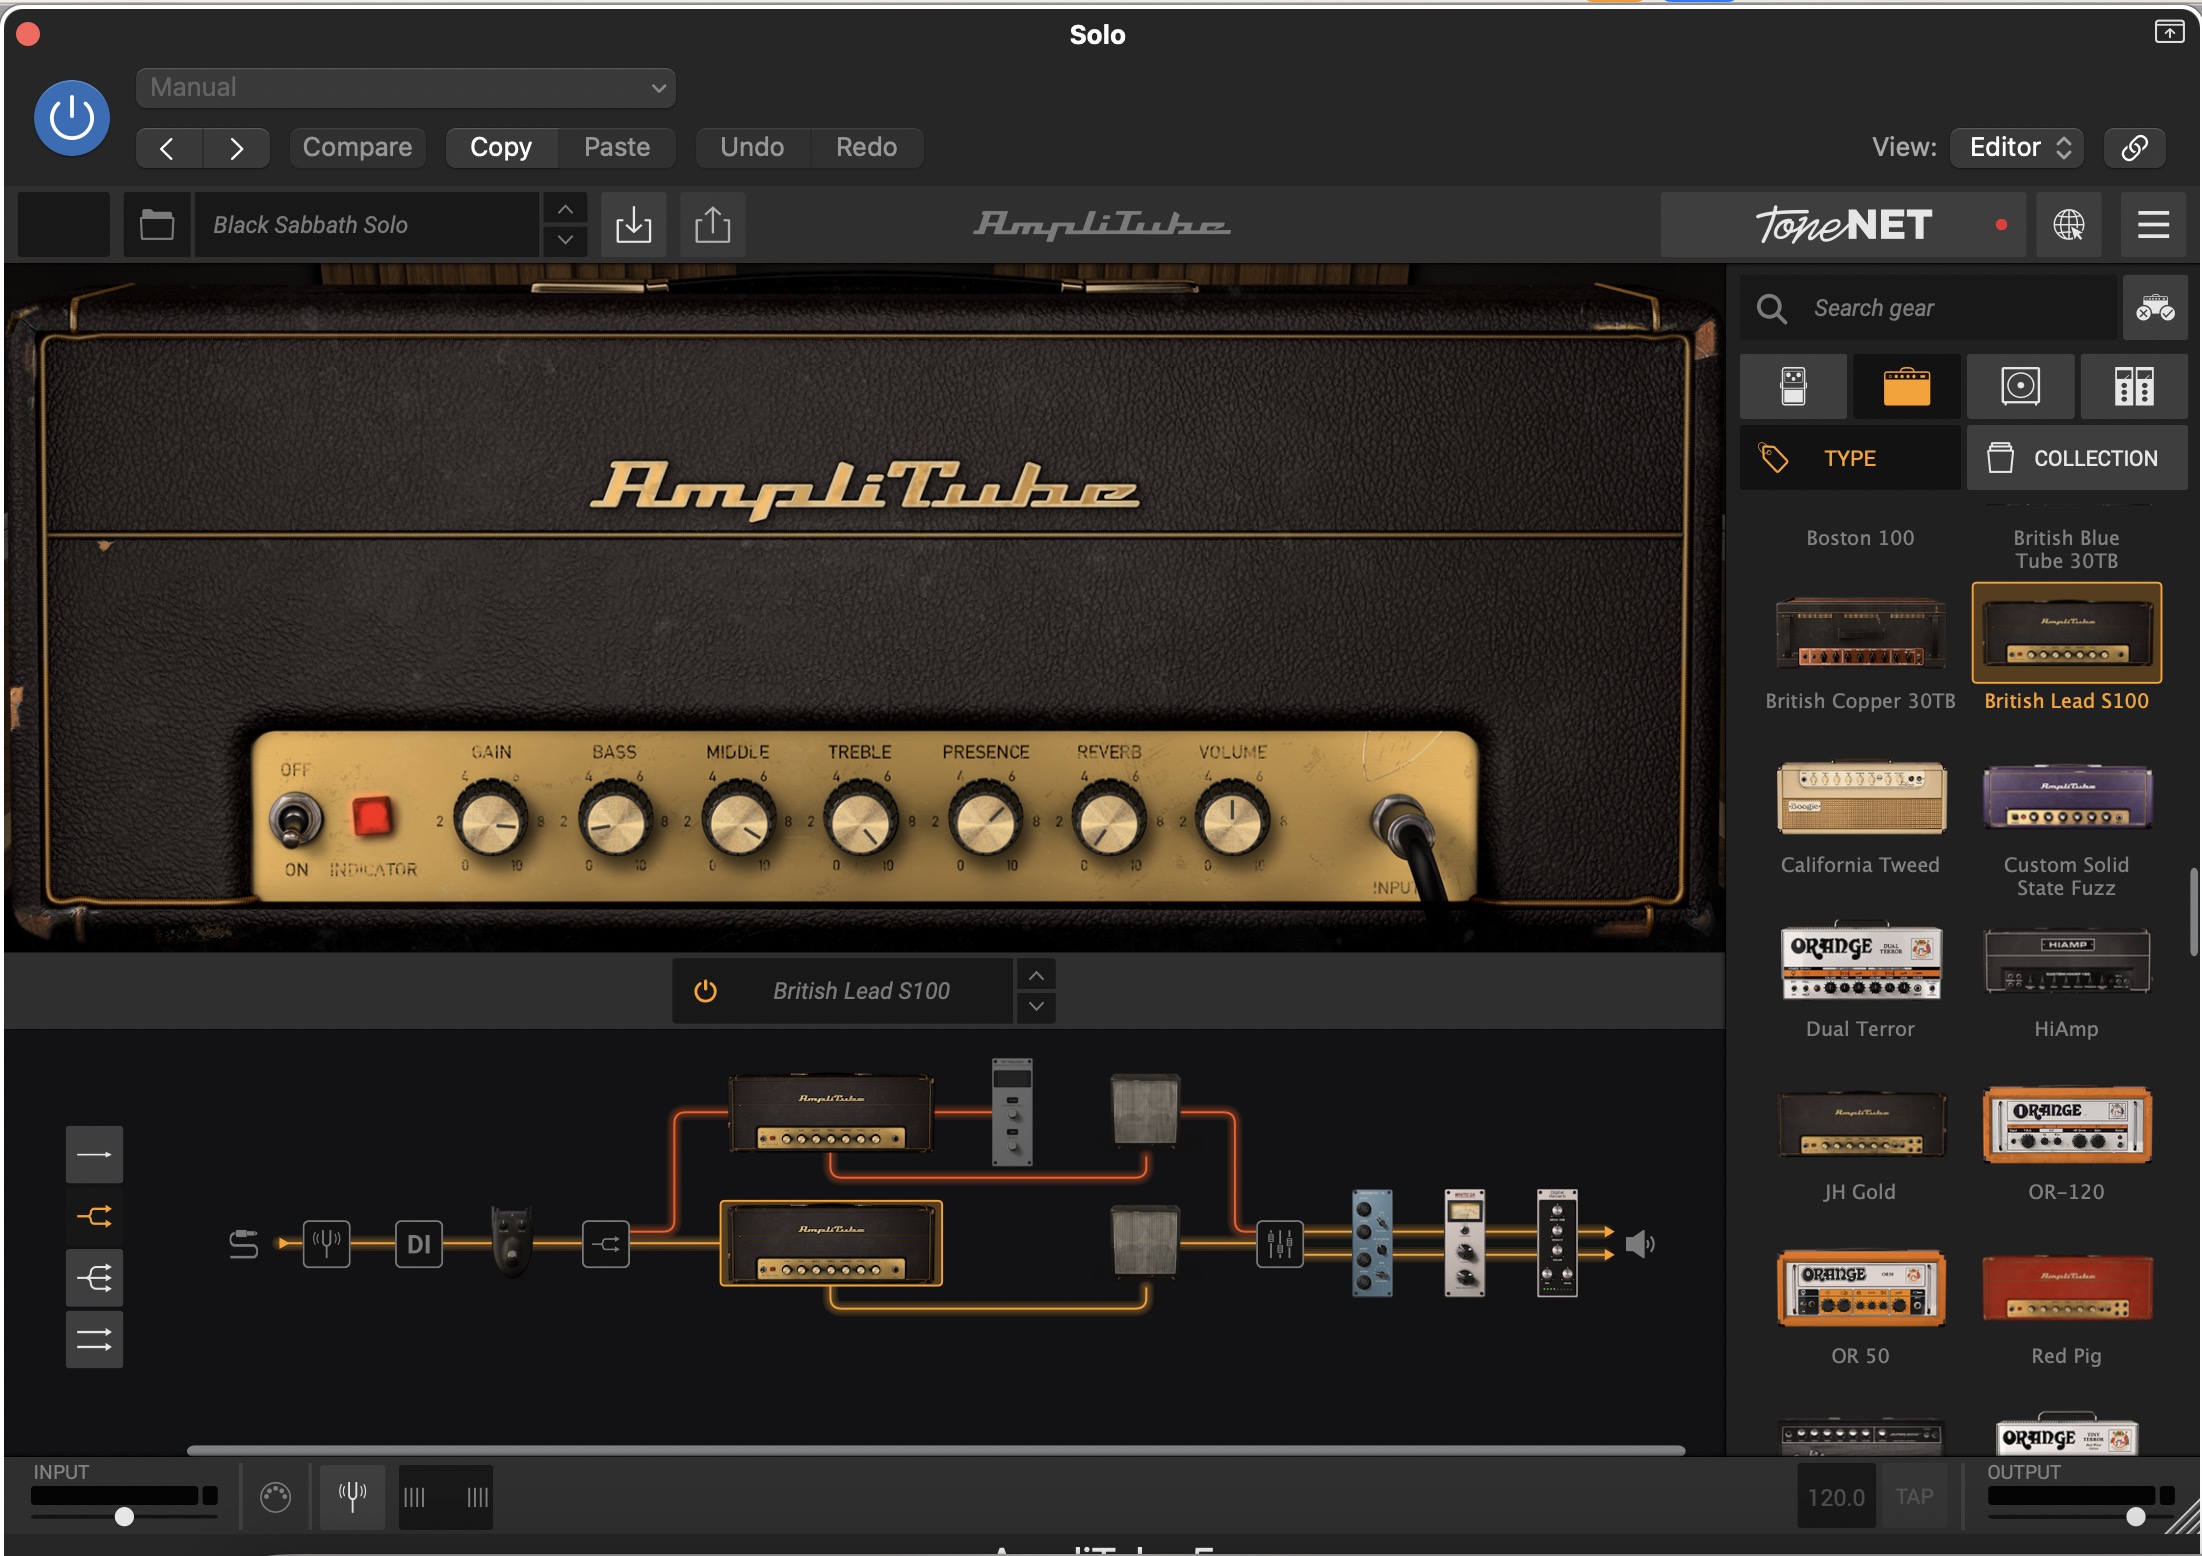Go to previous preset arrow
Screen dimensions: 2202x1556
coord(168,148)
